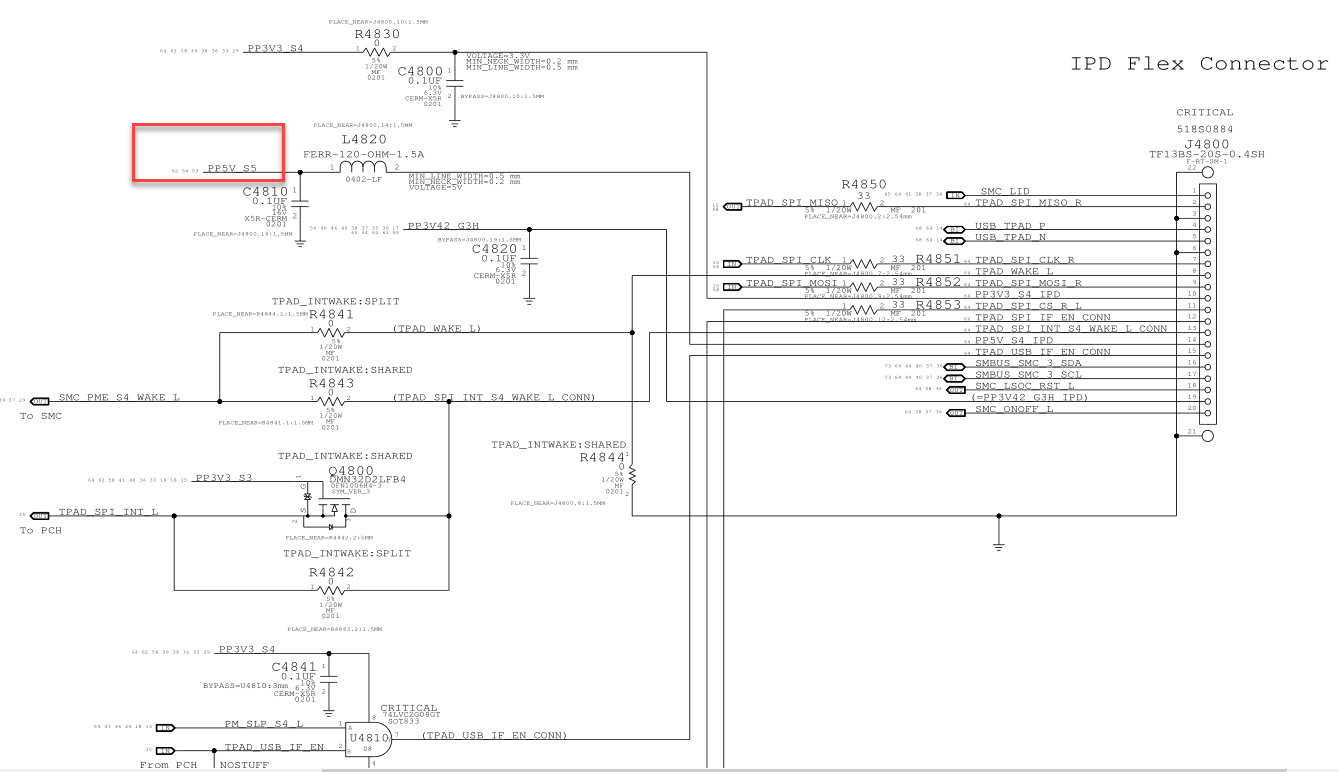Select the TPAD_SPI_CLK_R net name

click(x=1025, y=260)
